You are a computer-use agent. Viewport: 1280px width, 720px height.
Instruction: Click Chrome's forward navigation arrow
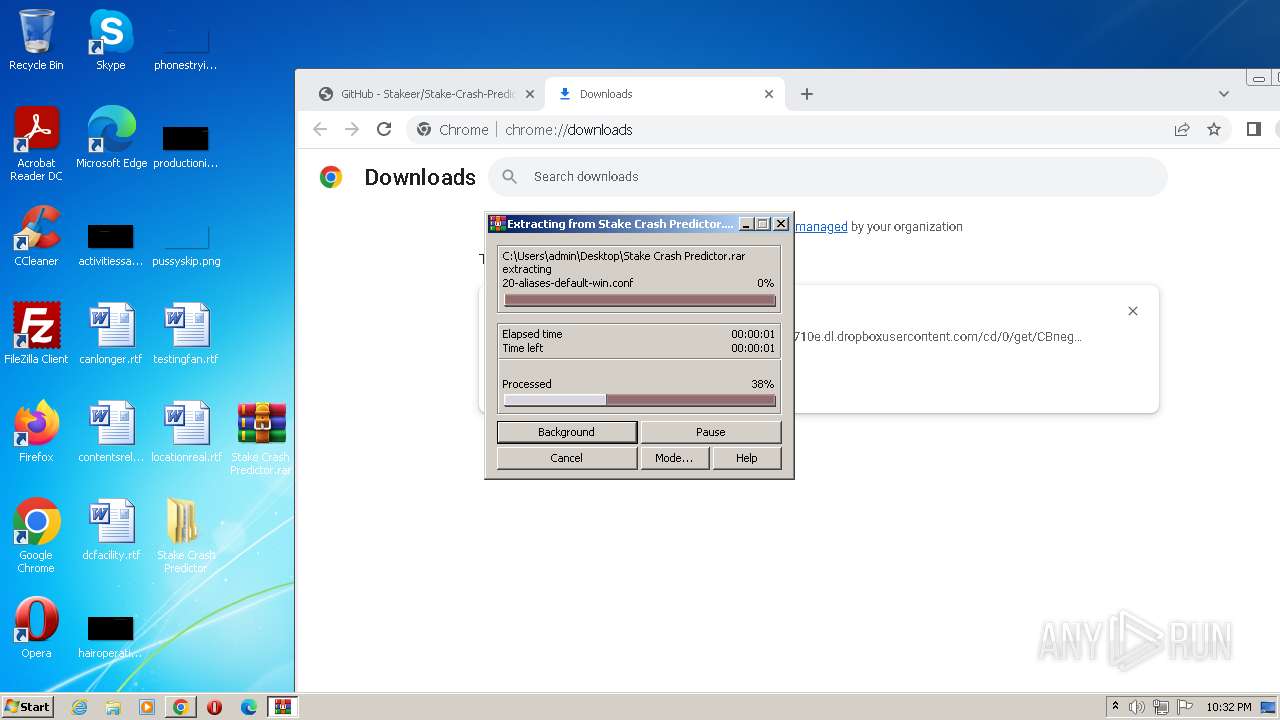pyautogui.click(x=352, y=129)
